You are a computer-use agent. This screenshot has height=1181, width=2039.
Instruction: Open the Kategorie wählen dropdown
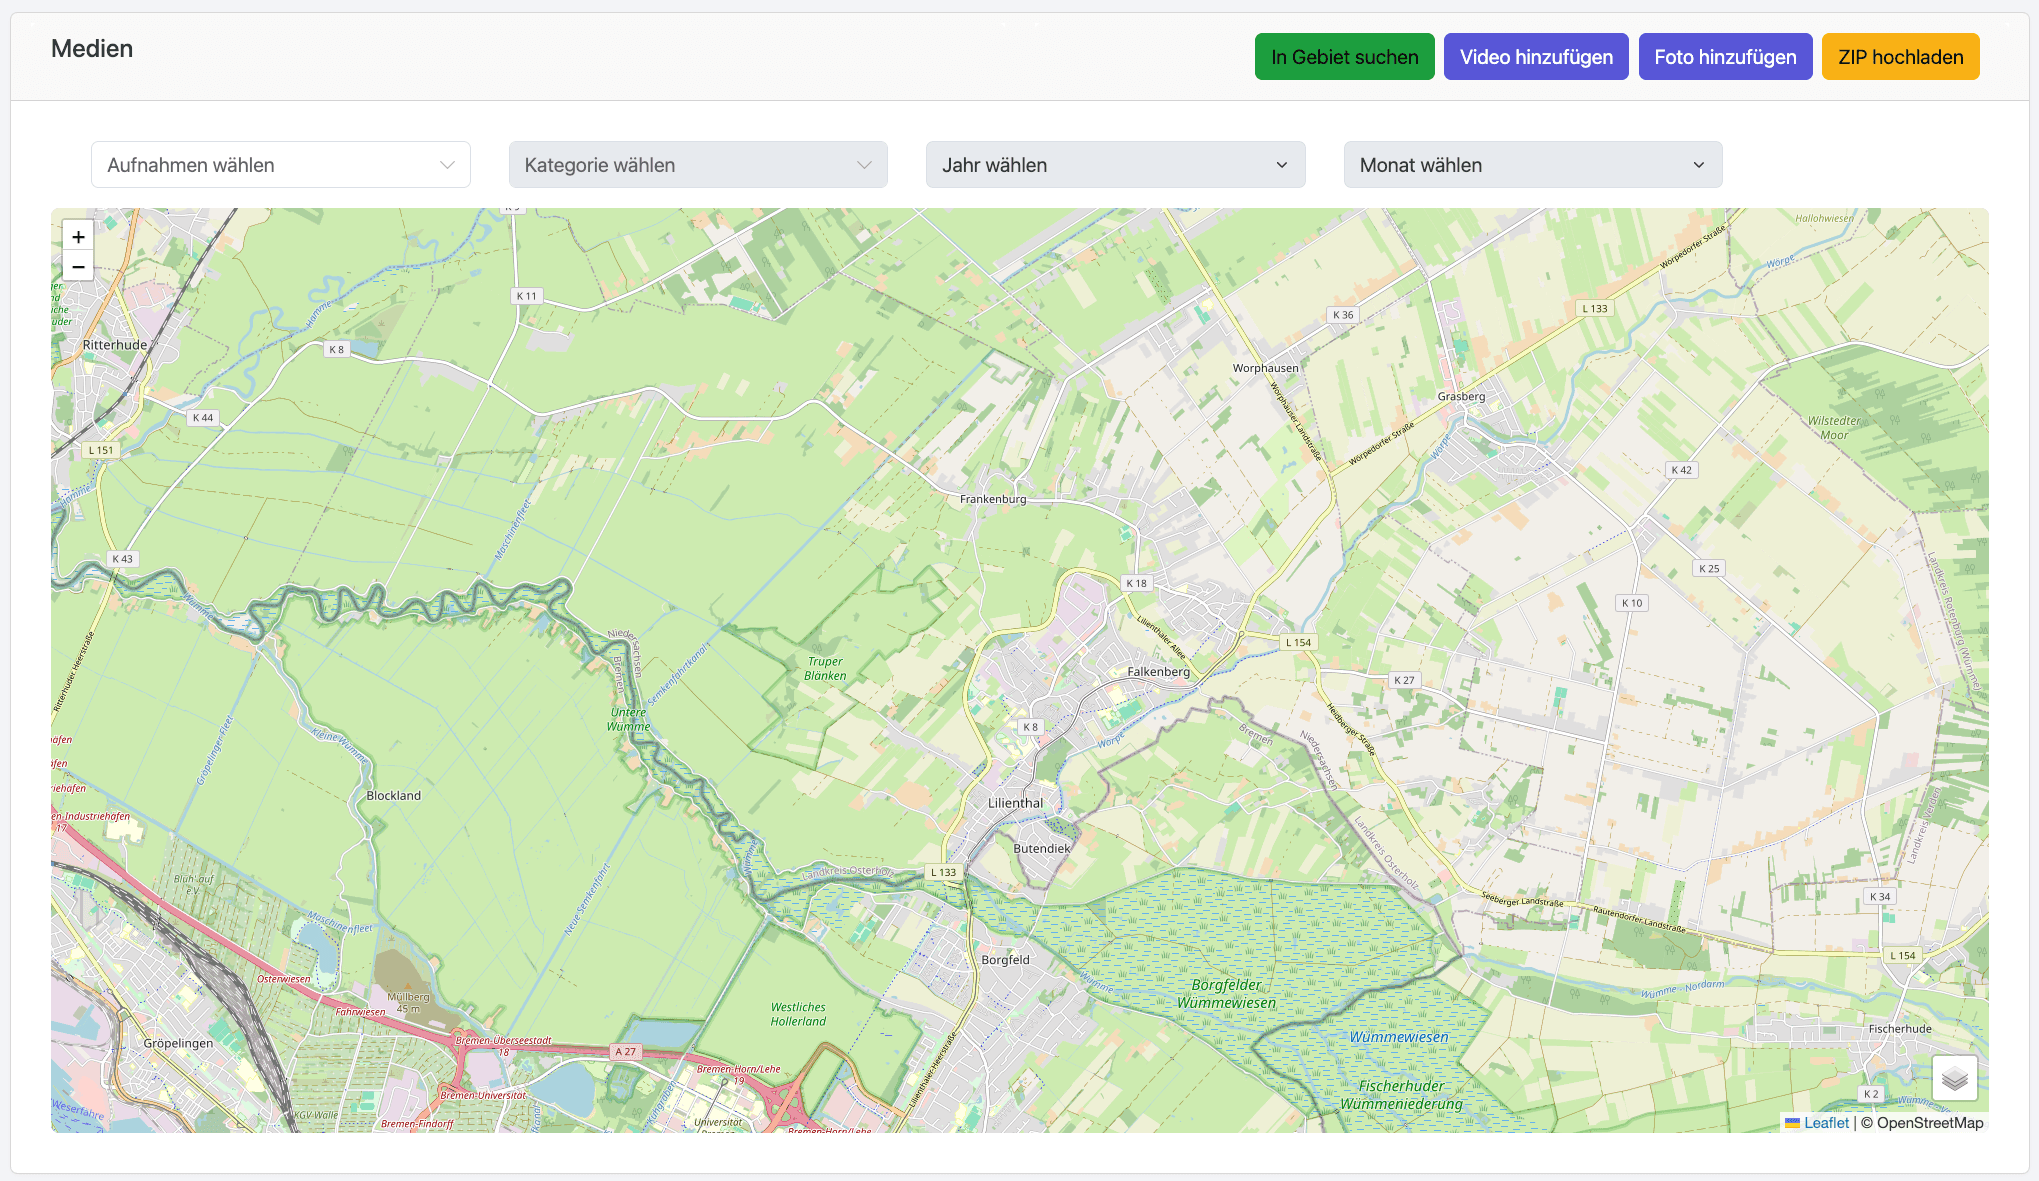coord(697,165)
